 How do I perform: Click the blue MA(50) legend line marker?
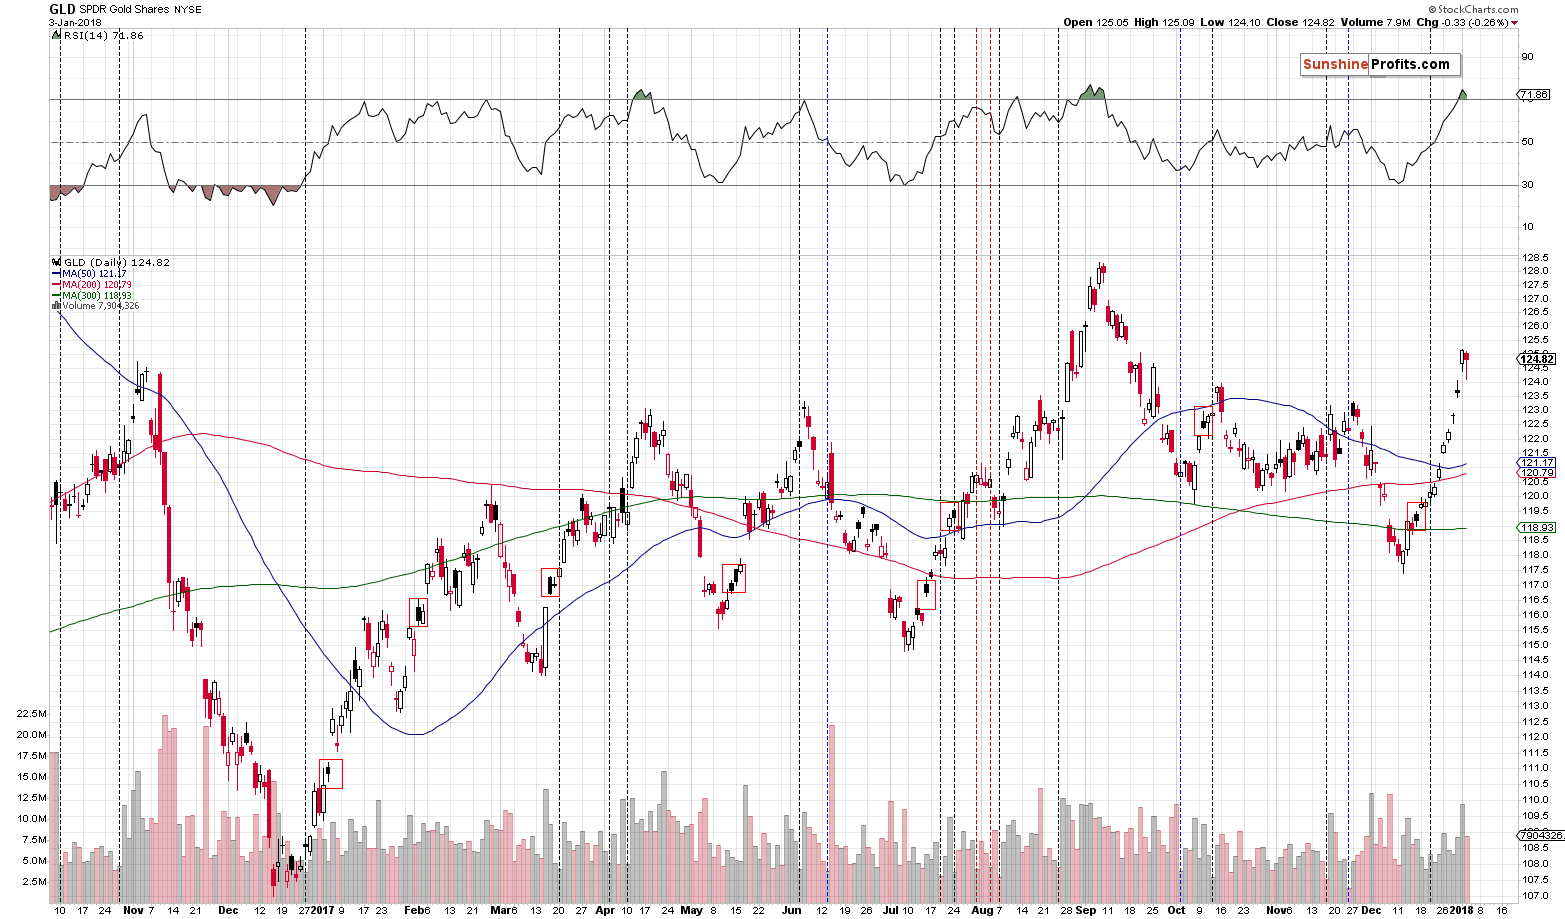(55, 274)
